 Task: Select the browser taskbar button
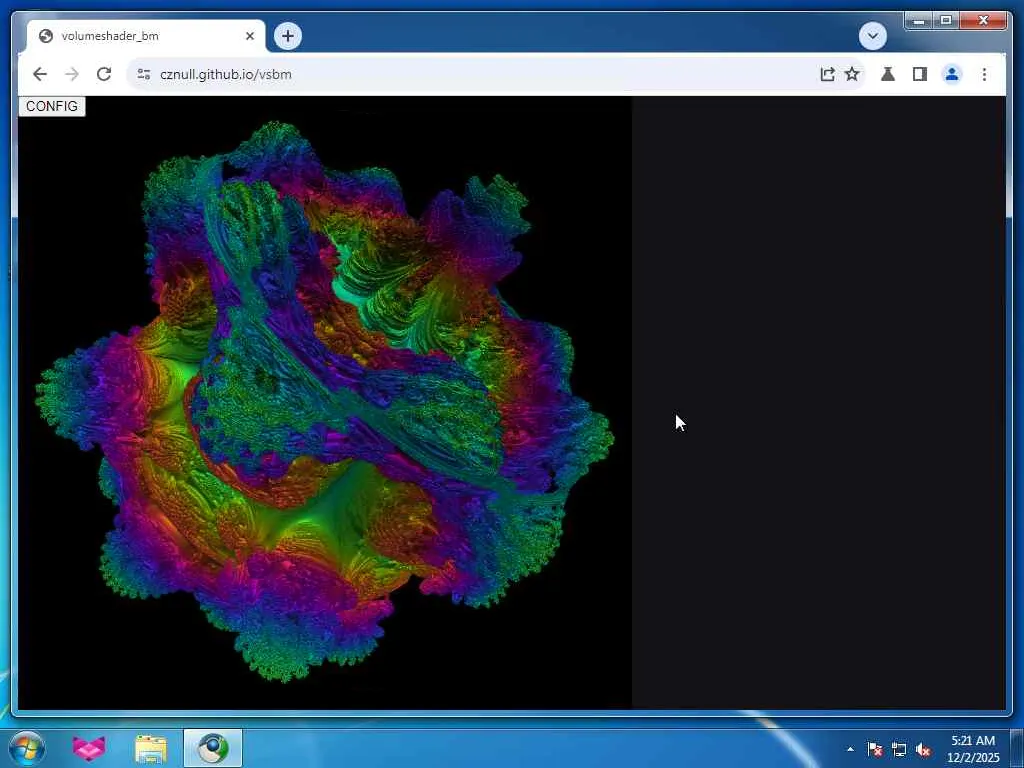coord(213,748)
